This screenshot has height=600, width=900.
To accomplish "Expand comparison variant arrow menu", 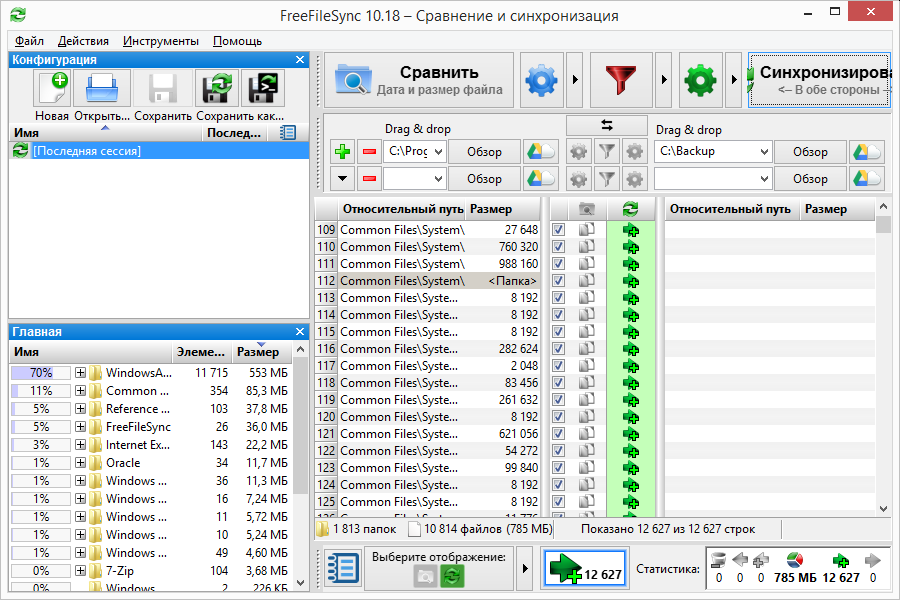I will 575,80.
